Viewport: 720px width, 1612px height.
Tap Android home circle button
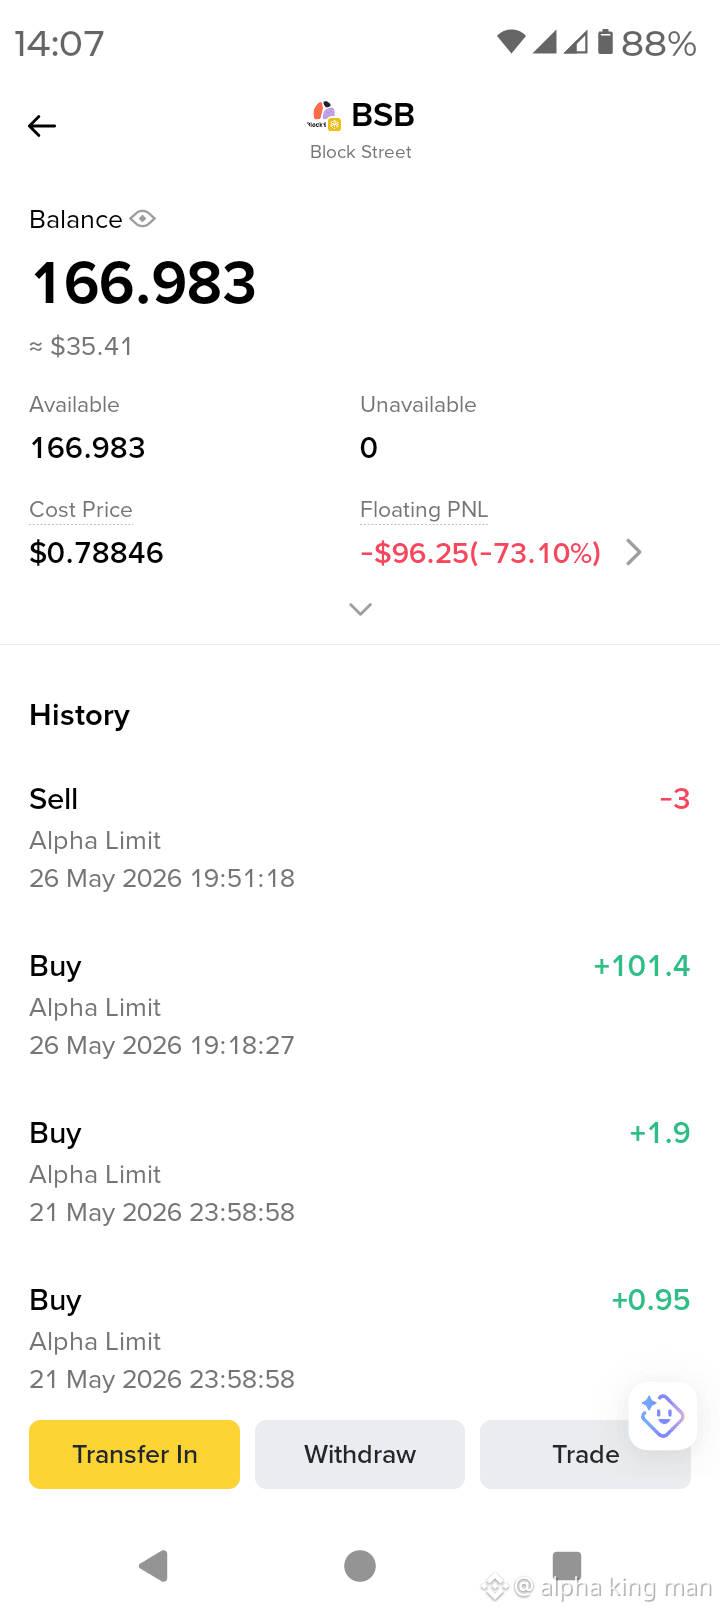360,1565
